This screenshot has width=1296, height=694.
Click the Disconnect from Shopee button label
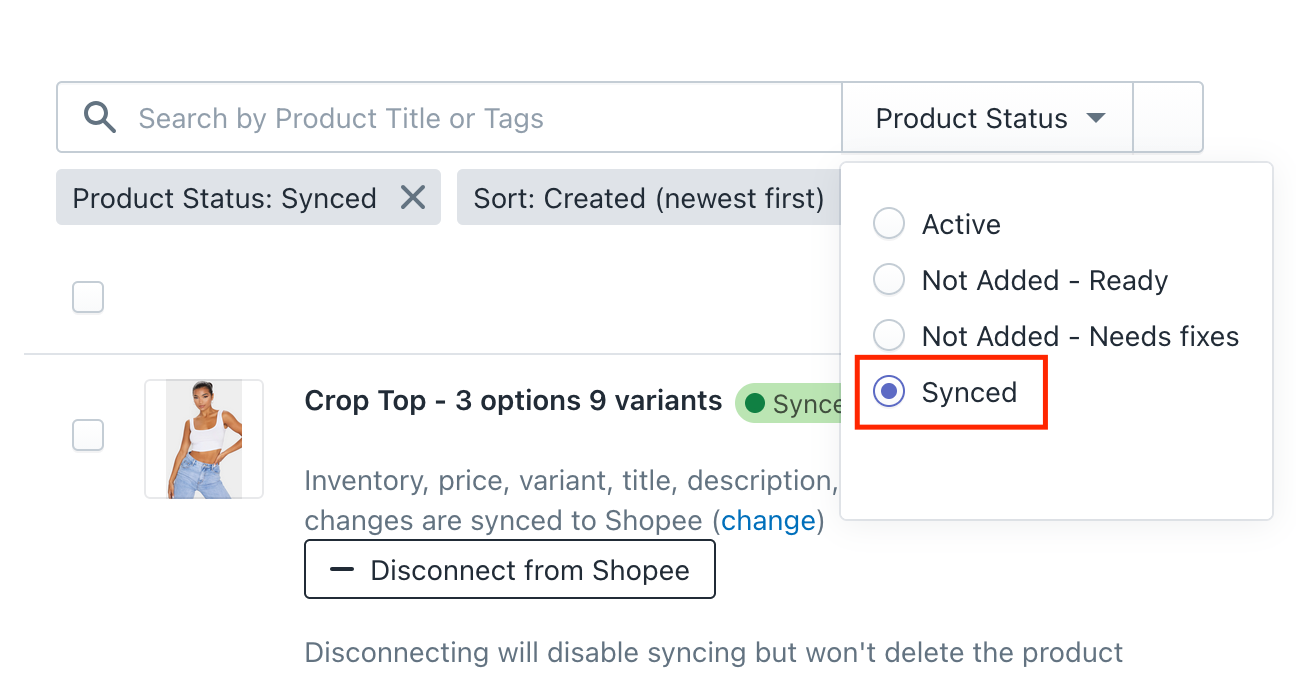[530, 570]
